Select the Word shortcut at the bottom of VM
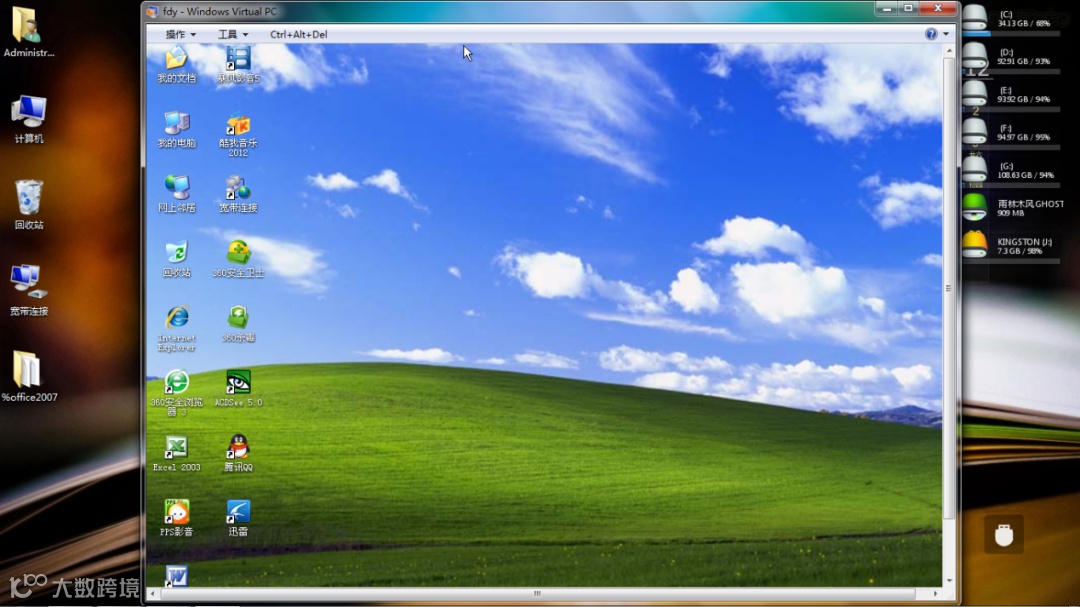The image size is (1080, 607). tap(176, 576)
